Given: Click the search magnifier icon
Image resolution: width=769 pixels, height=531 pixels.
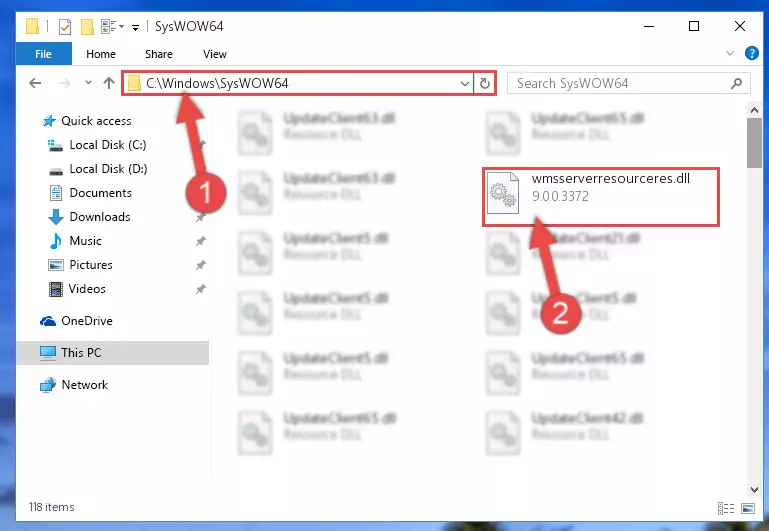Looking at the screenshot, I should click(x=736, y=84).
